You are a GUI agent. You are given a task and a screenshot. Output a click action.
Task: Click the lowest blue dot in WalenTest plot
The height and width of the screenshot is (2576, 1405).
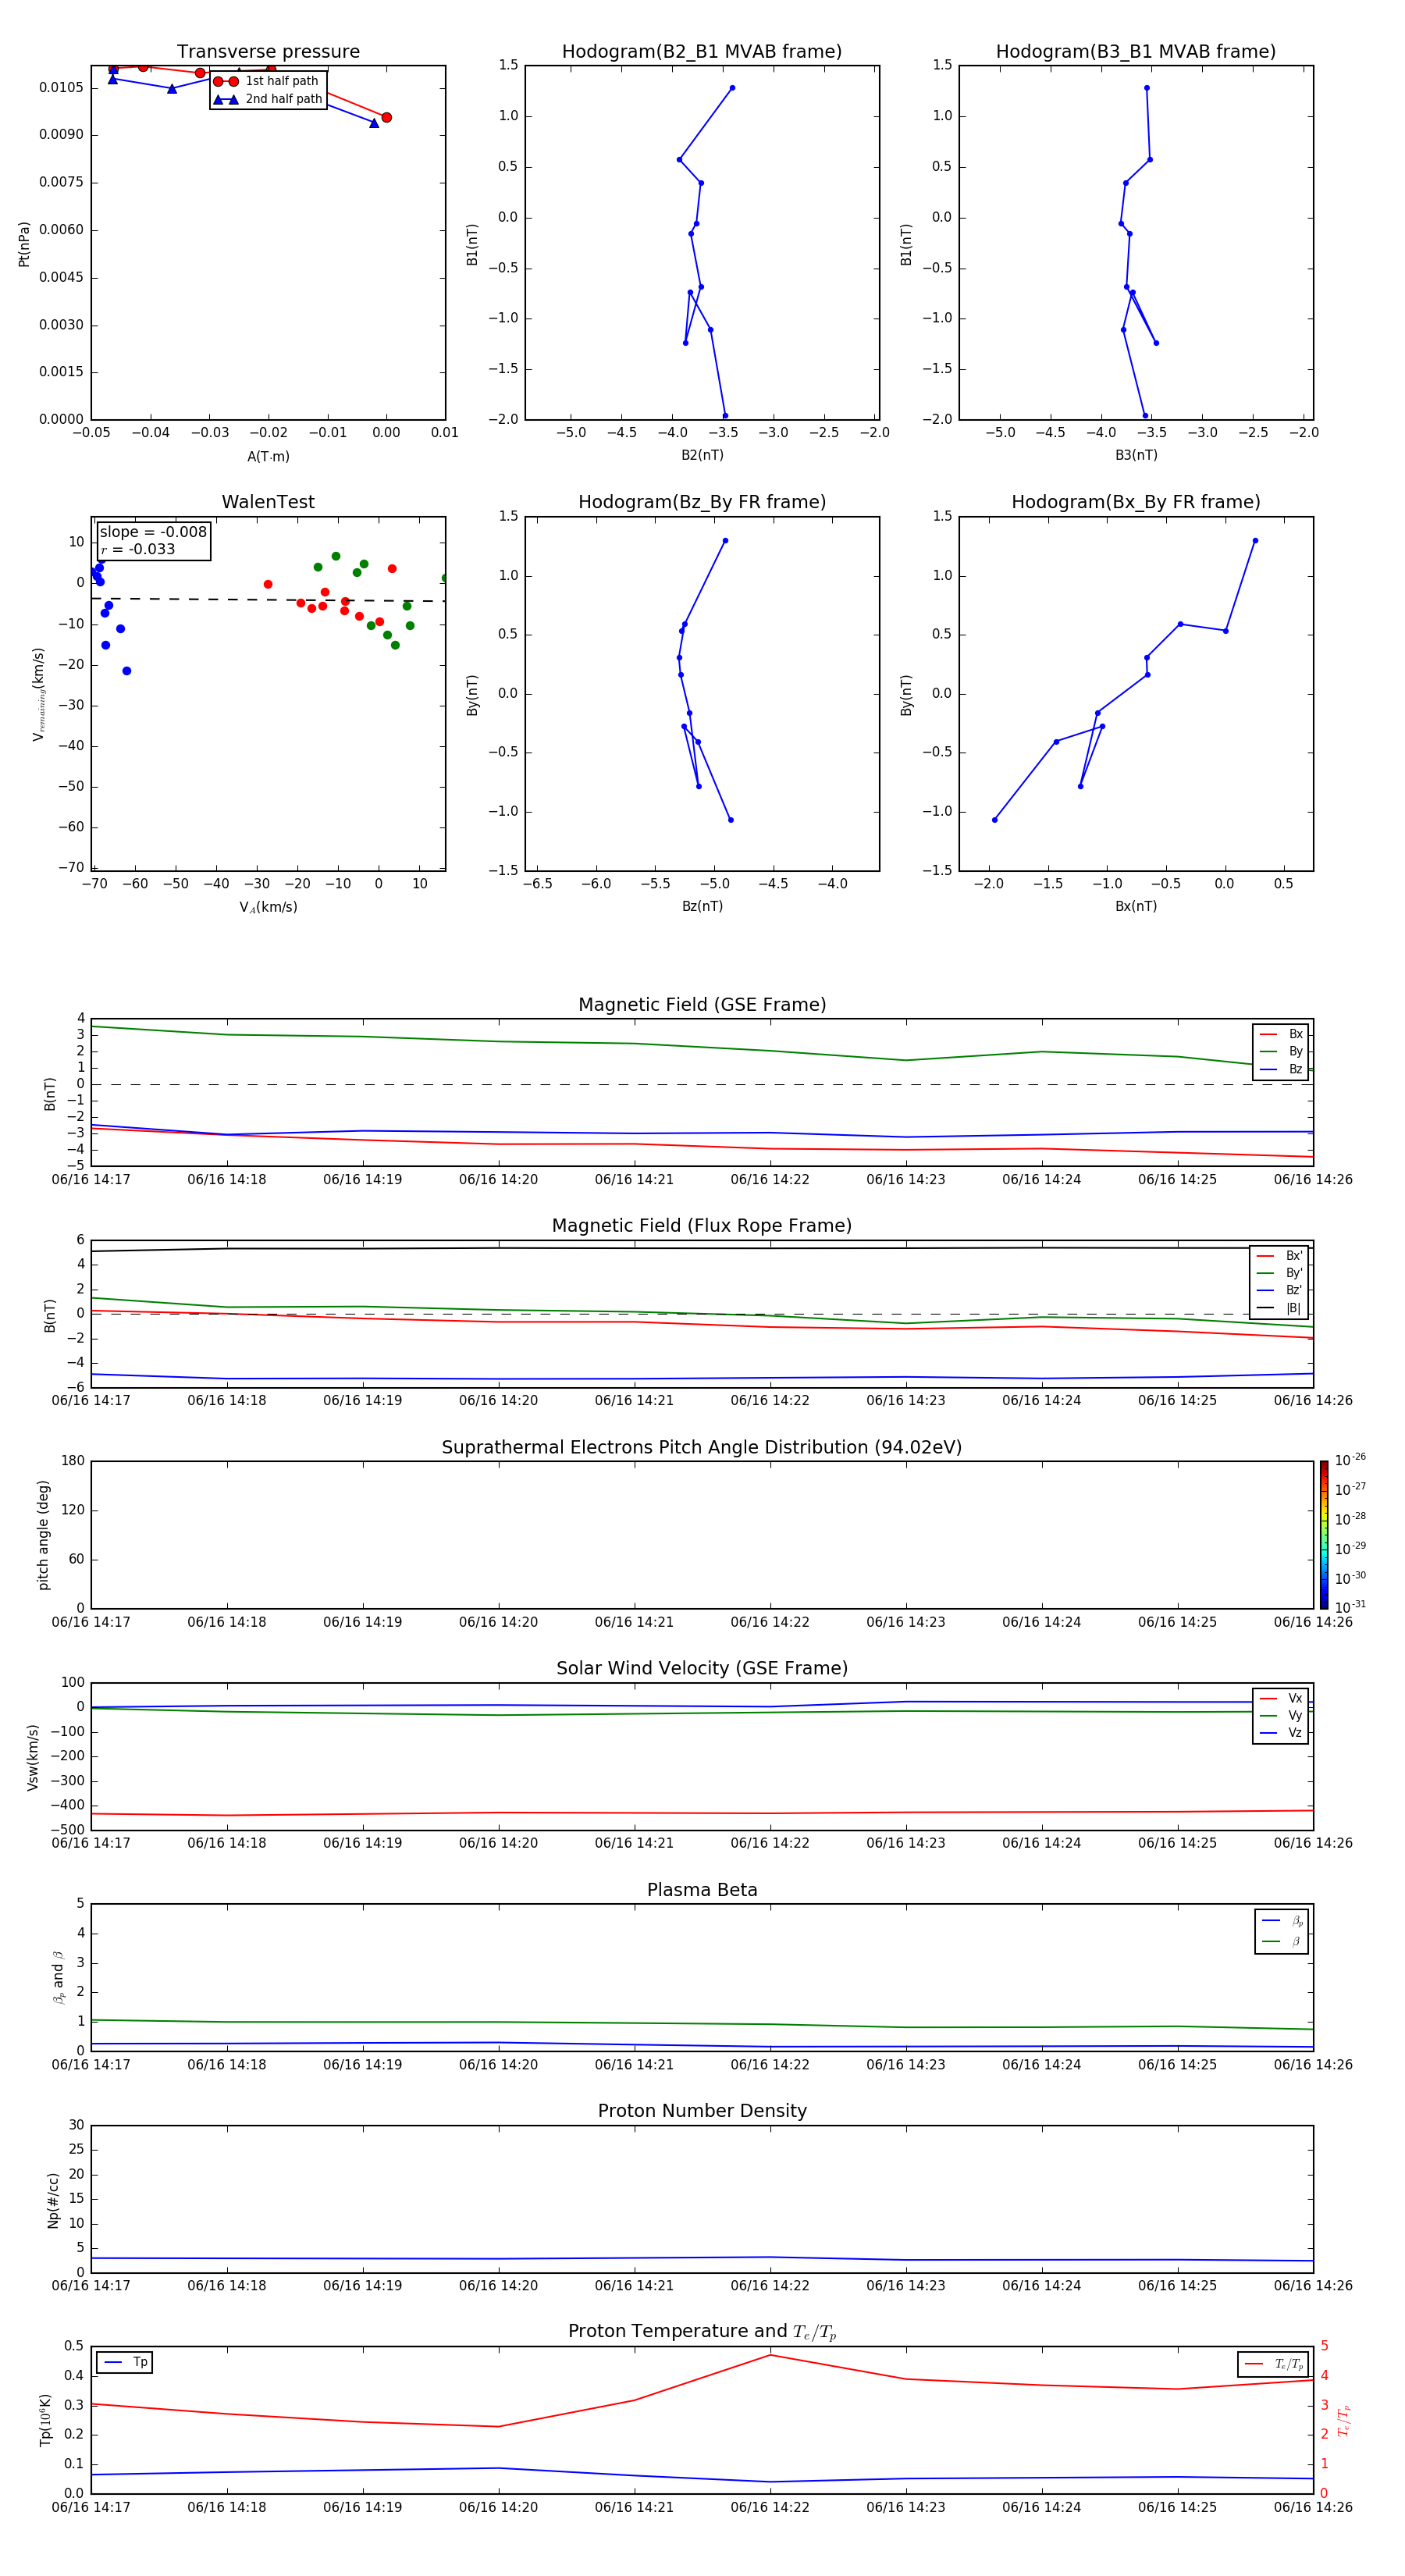click(x=127, y=671)
